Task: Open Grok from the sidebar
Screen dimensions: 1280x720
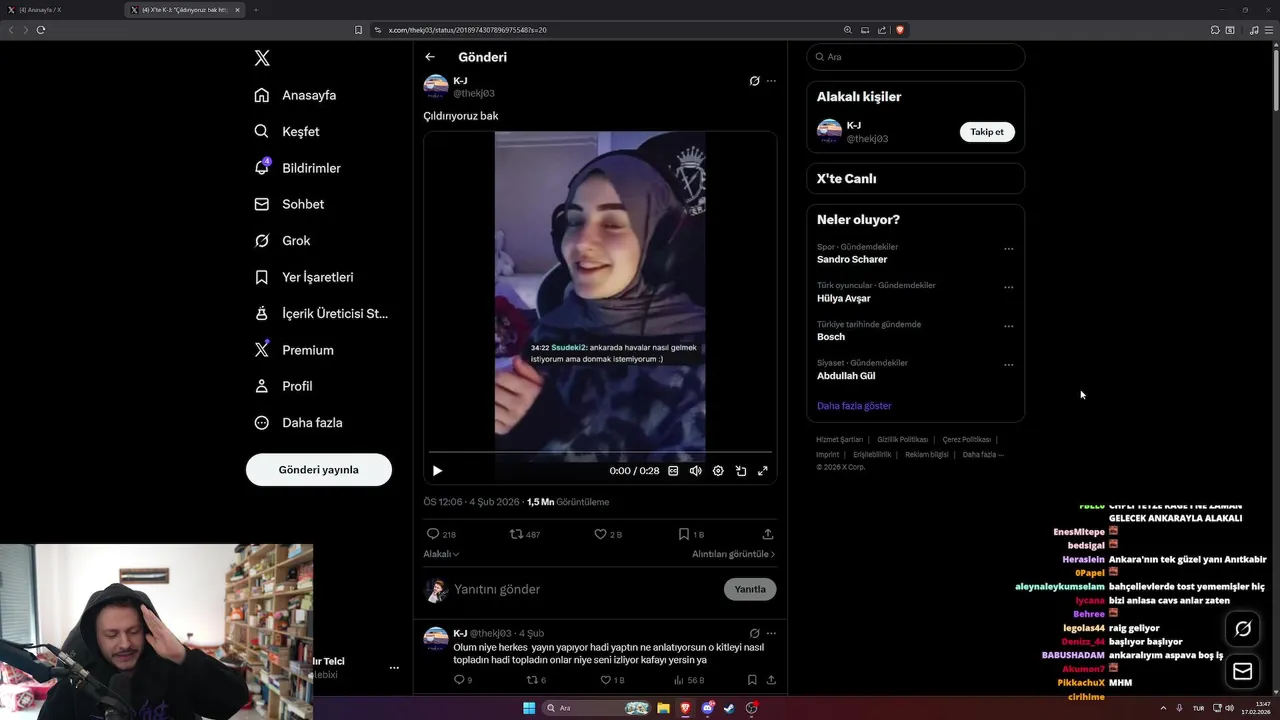Action: point(282,240)
